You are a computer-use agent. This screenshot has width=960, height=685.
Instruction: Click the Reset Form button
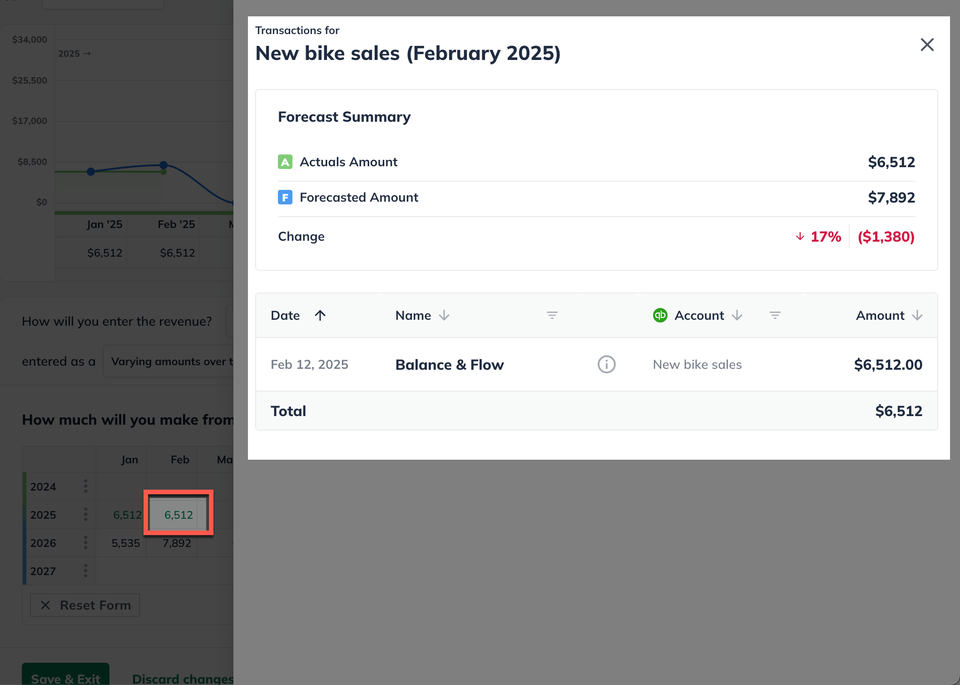click(85, 605)
